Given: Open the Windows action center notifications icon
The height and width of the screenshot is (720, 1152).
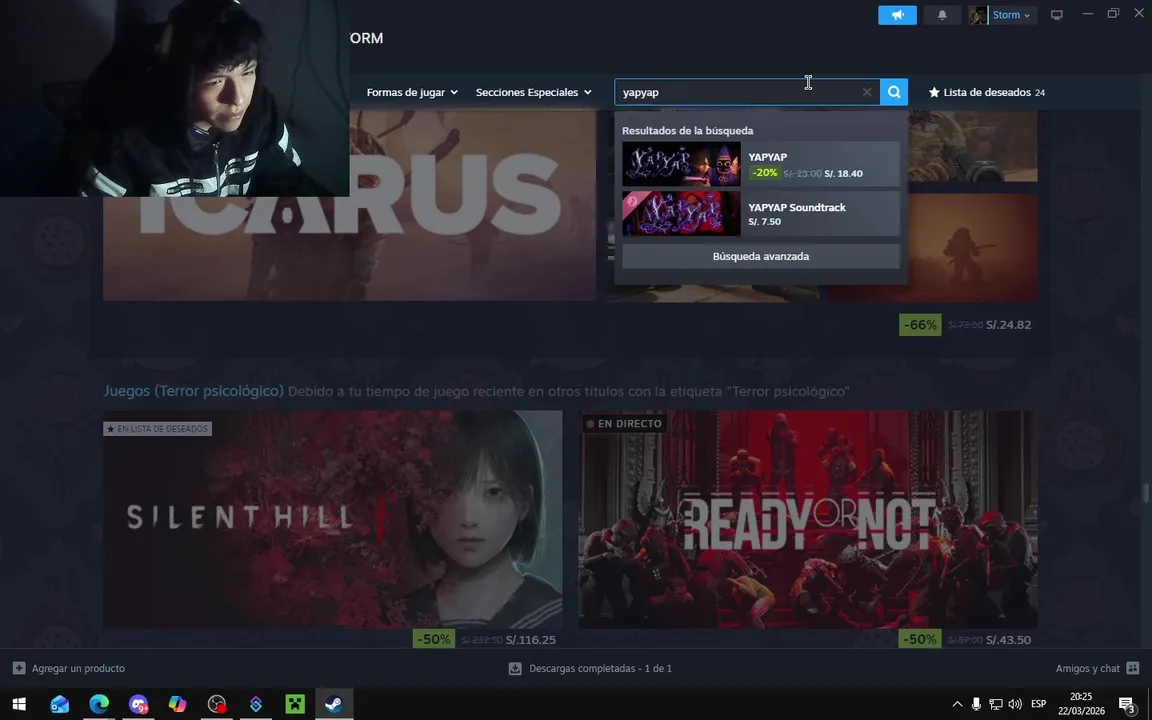Looking at the screenshot, I should point(1128,705).
